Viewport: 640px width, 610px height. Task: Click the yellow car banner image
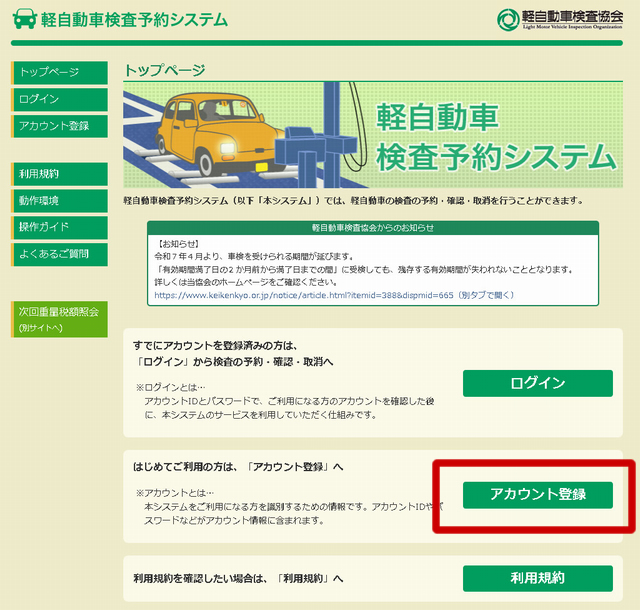(373, 135)
